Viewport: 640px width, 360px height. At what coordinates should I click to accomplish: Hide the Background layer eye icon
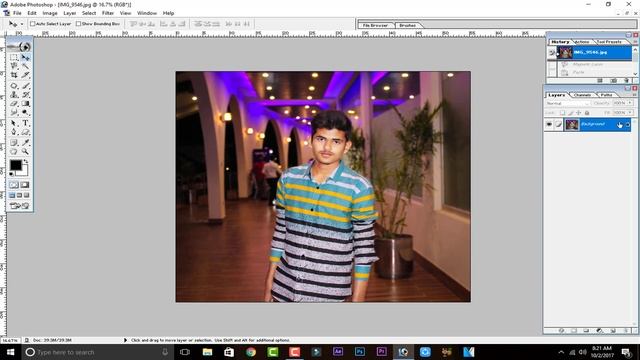click(x=549, y=124)
